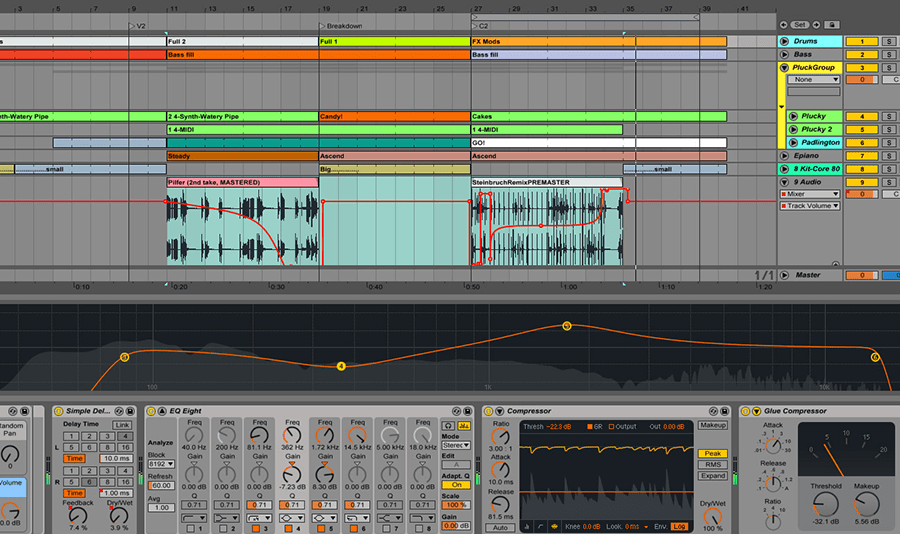Select Compressor Expand mode
The image size is (900, 534).
click(713, 476)
